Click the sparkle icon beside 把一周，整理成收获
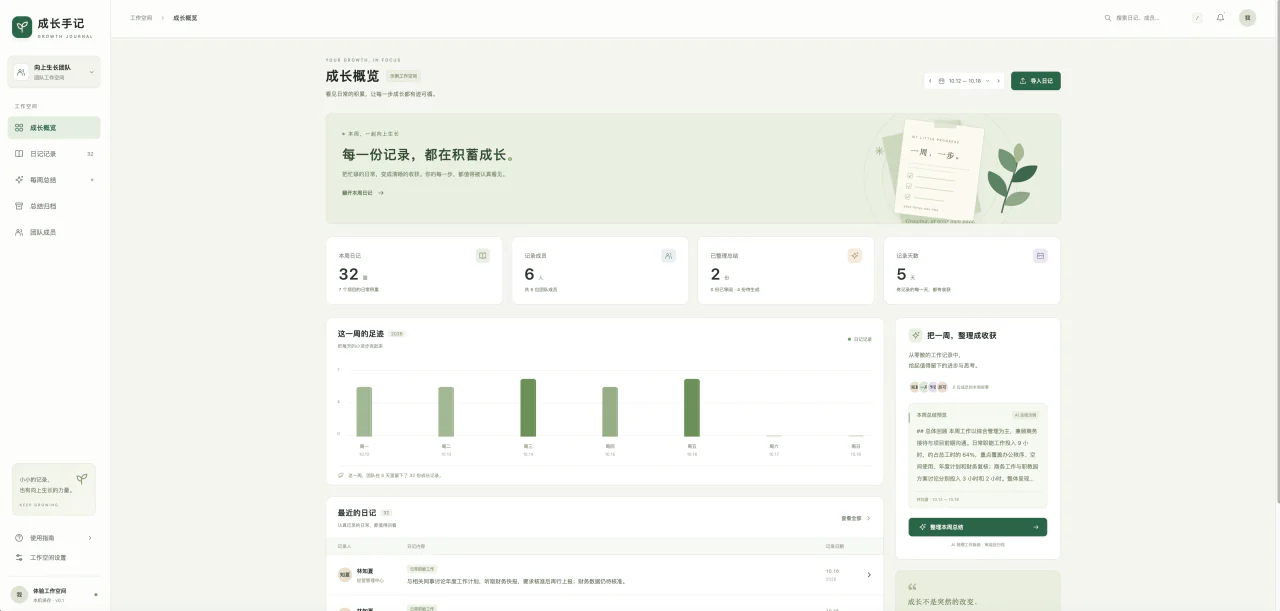Screen dimensions: 1280x611 point(915,336)
